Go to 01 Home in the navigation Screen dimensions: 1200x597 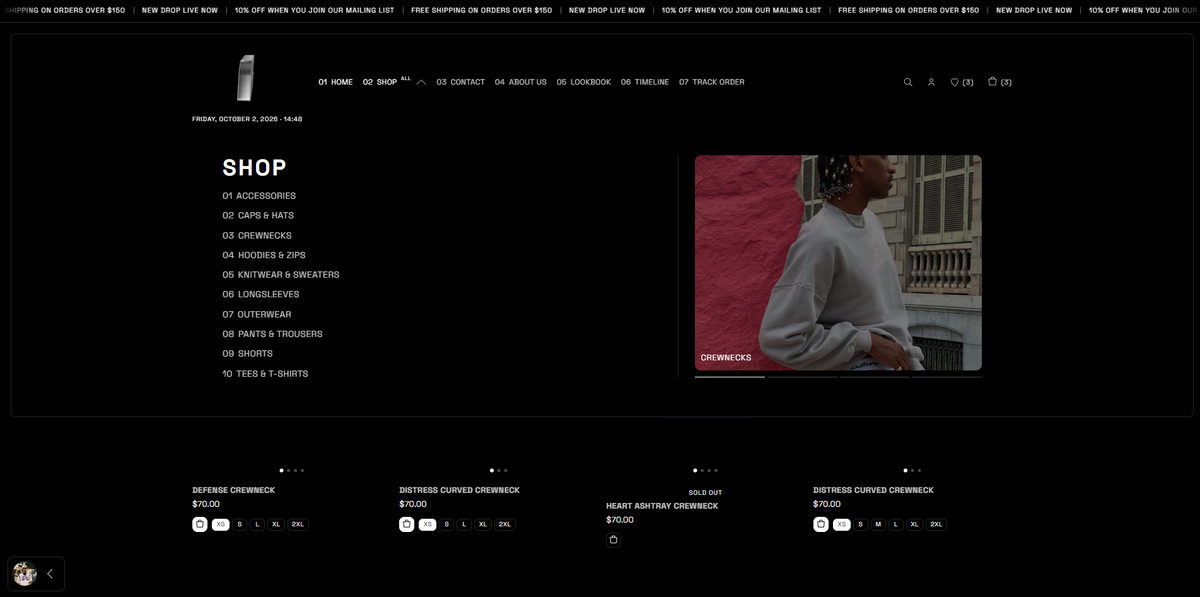pyautogui.click(x=336, y=82)
